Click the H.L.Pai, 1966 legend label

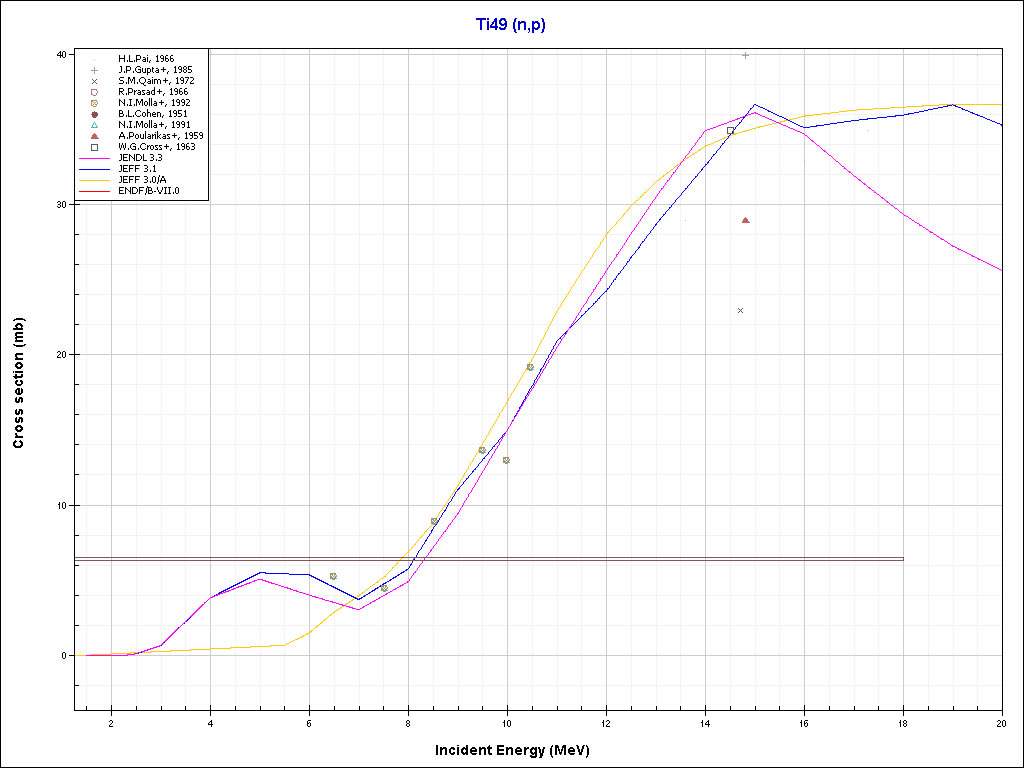pyautogui.click(x=146, y=59)
